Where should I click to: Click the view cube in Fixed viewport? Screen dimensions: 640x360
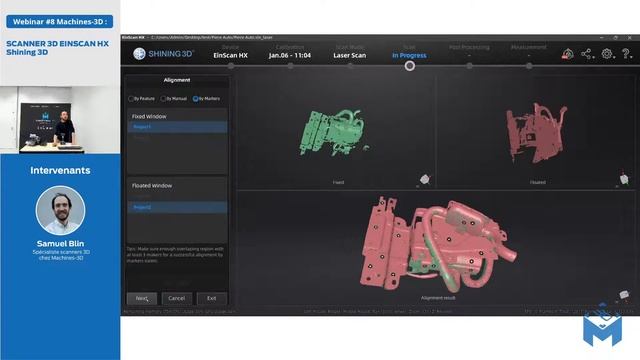[425, 179]
